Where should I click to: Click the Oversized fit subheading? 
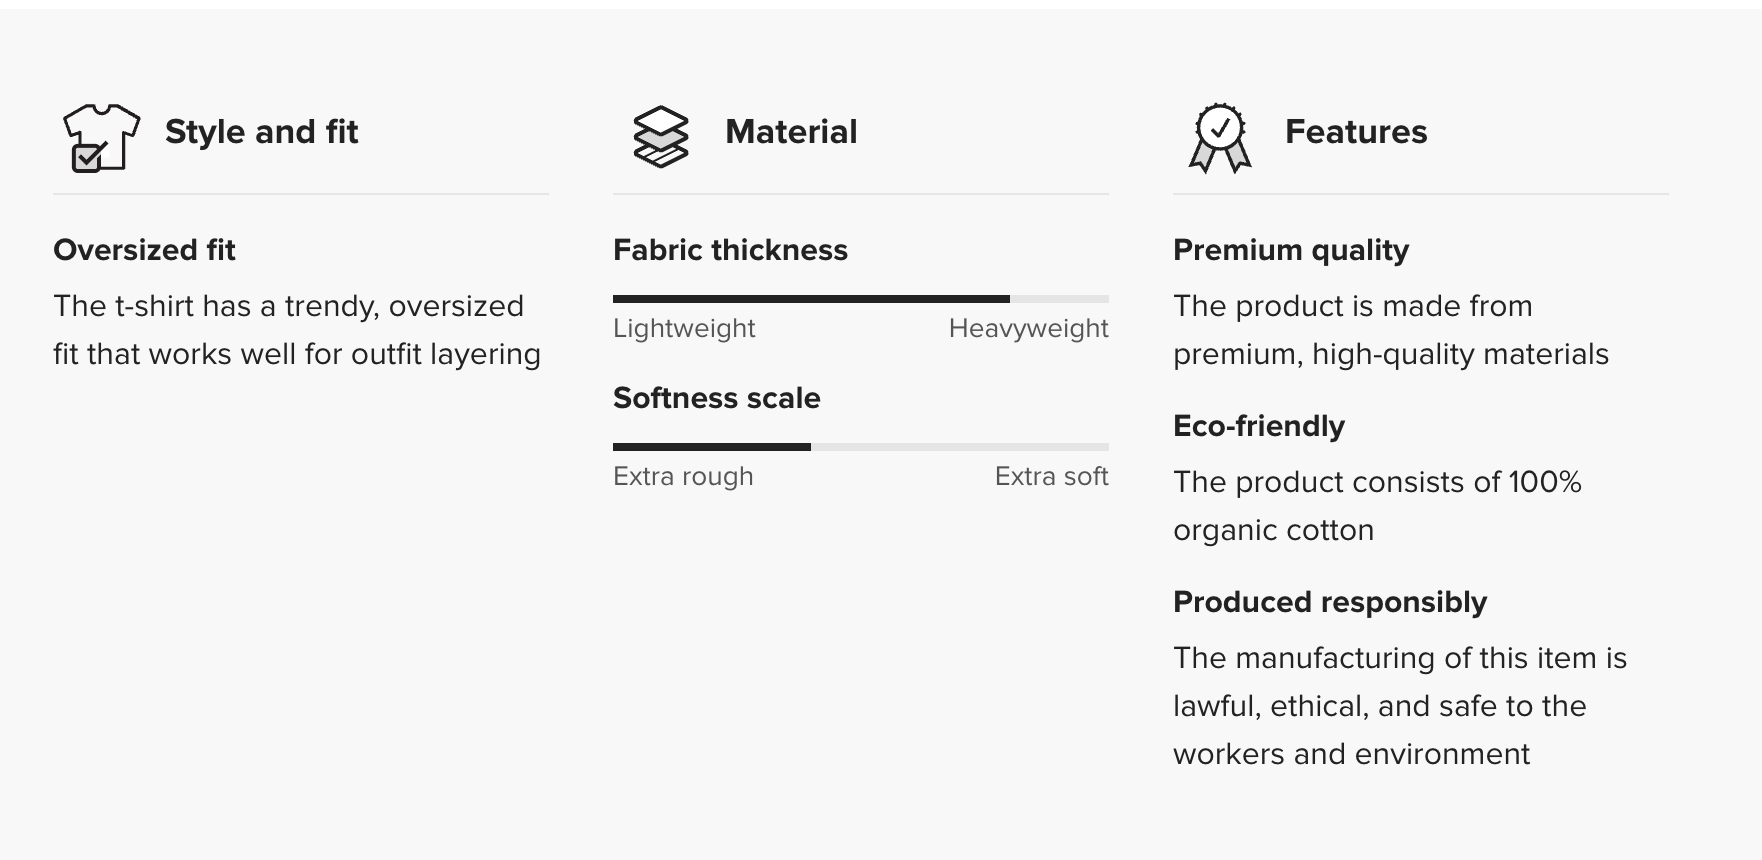coord(144,250)
